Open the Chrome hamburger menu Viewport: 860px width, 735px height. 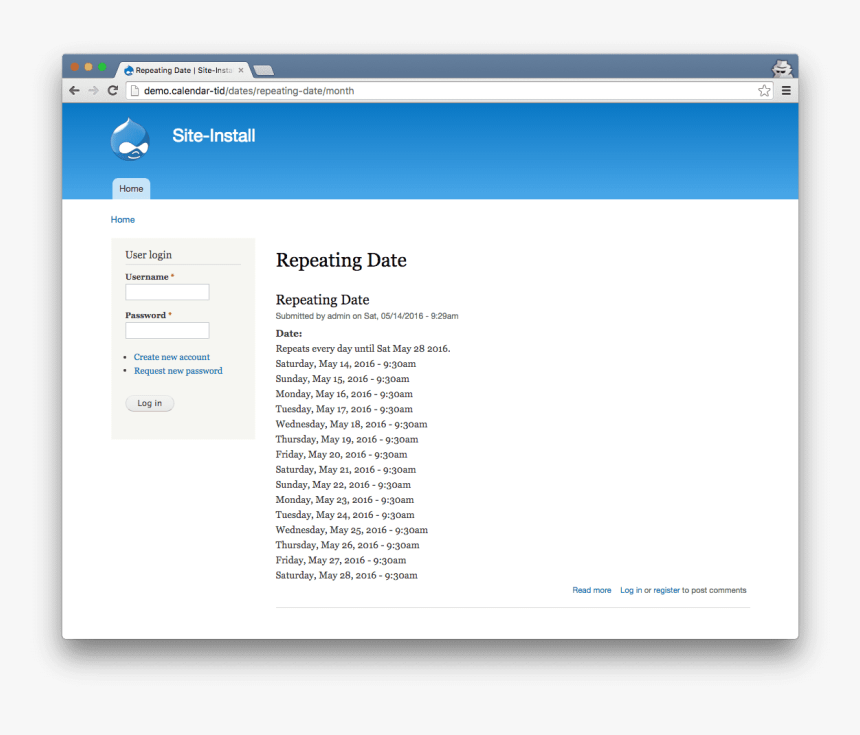point(786,91)
